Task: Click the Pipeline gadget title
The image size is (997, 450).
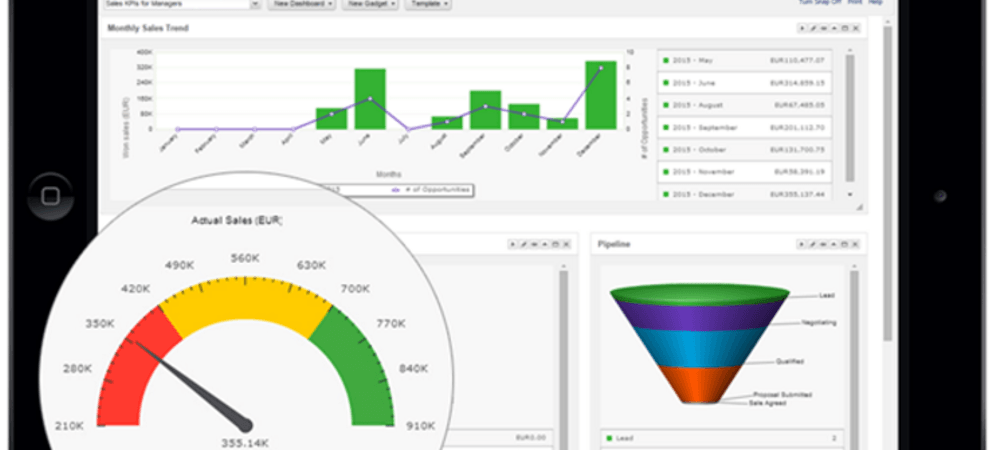Action: 614,244
